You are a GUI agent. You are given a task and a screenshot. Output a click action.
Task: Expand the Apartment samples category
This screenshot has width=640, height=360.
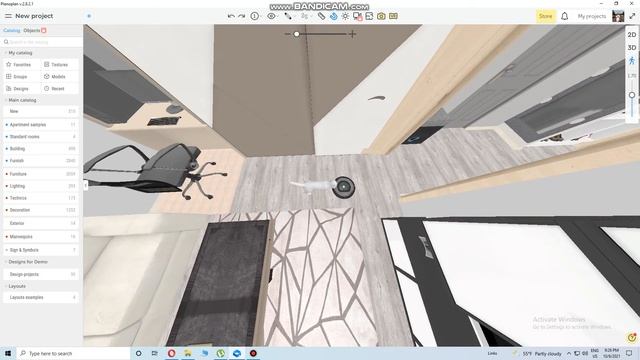pyautogui.click(x=42, y=124)
